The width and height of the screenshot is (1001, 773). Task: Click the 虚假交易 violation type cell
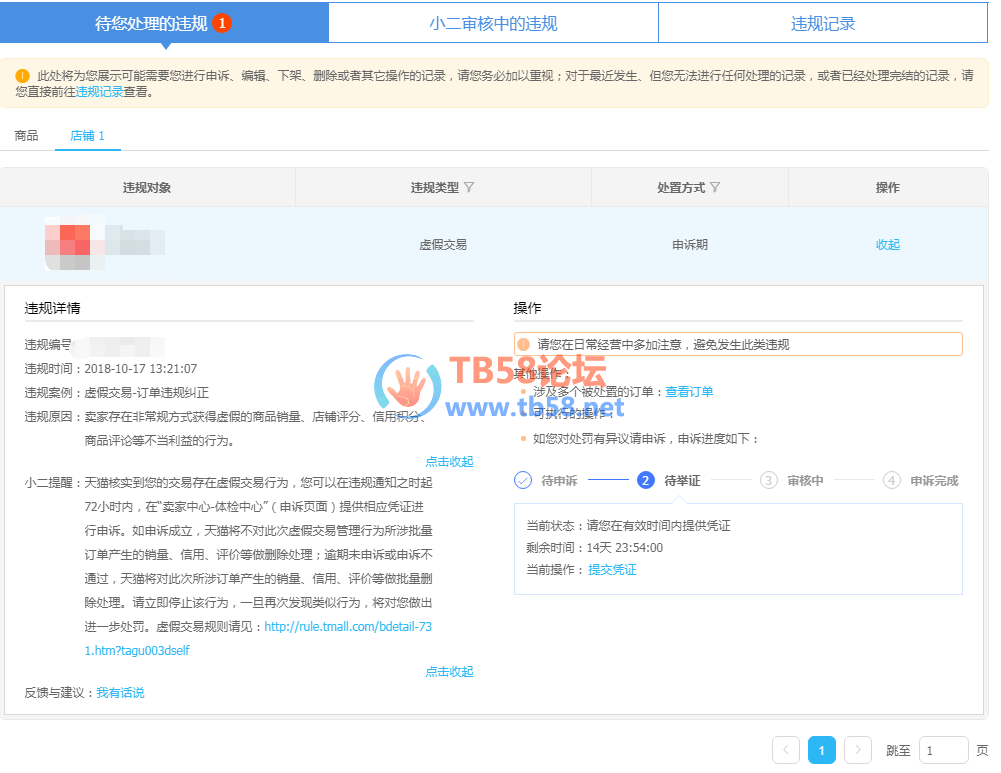(443, 244)
